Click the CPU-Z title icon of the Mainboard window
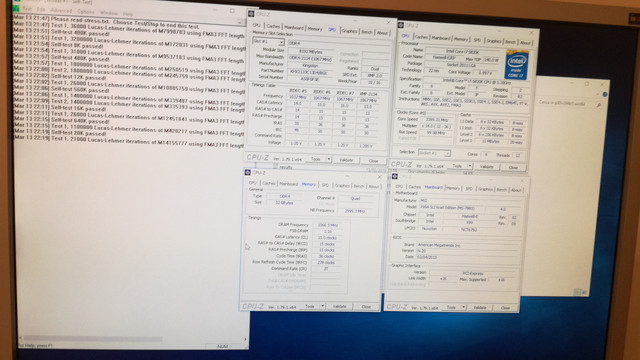This screenshot has height=360, width=640. 395,176
